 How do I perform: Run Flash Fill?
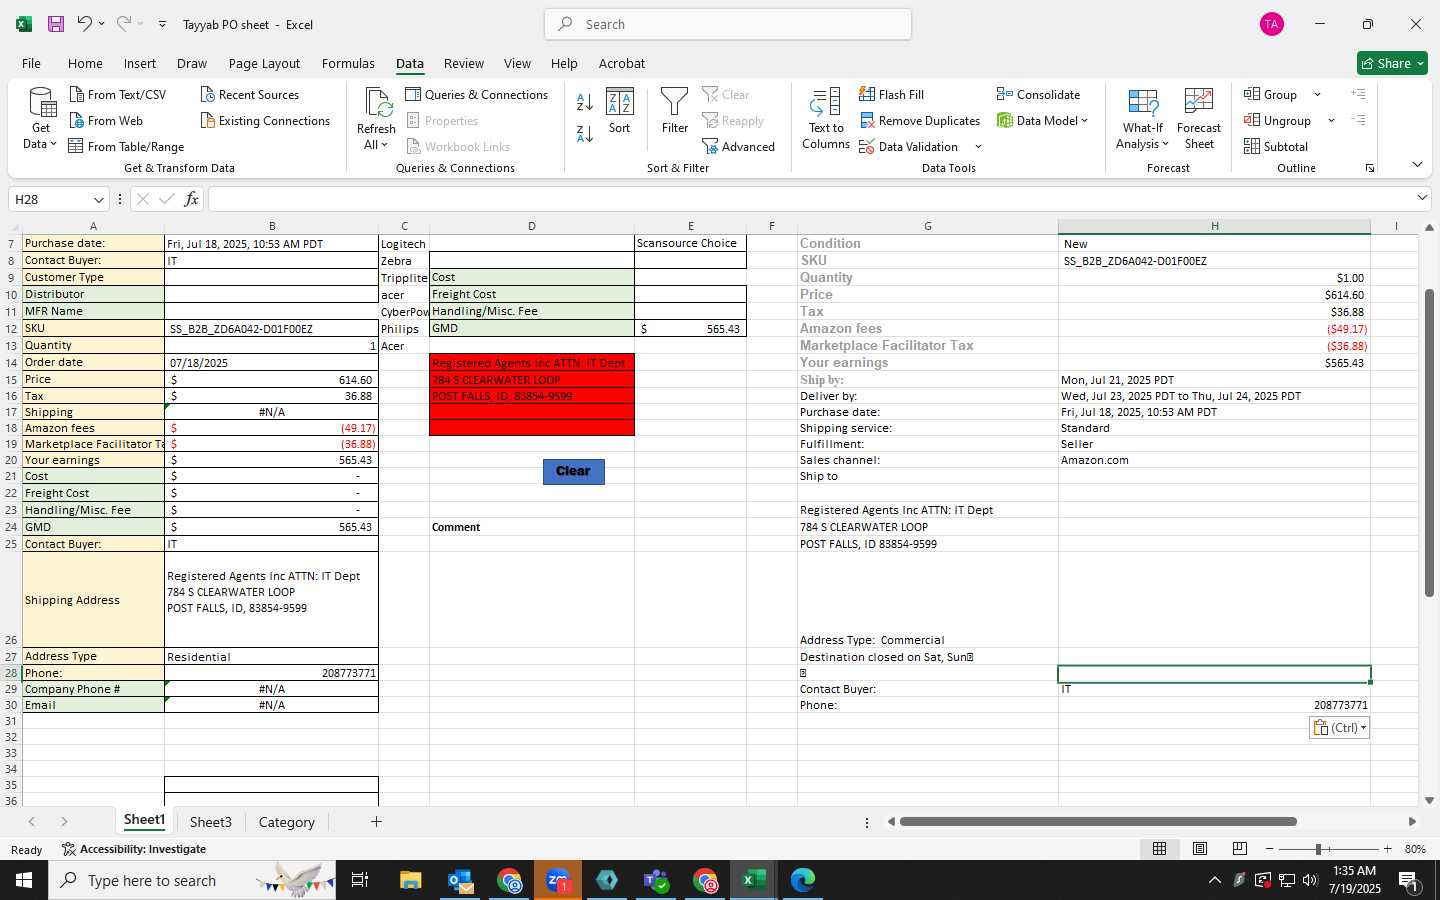(892, 94)
